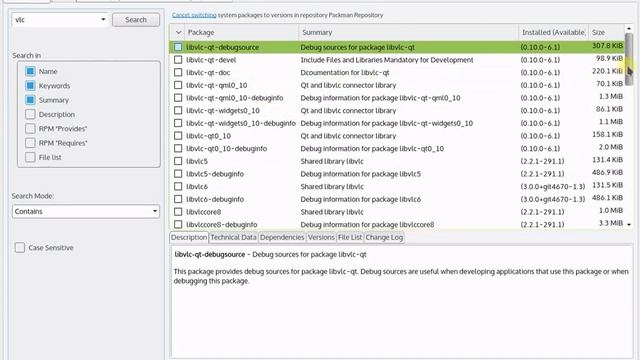Click the 307.8 KiB size value
The height and width of the screenshot is (360, 640).
pos(607,46)
